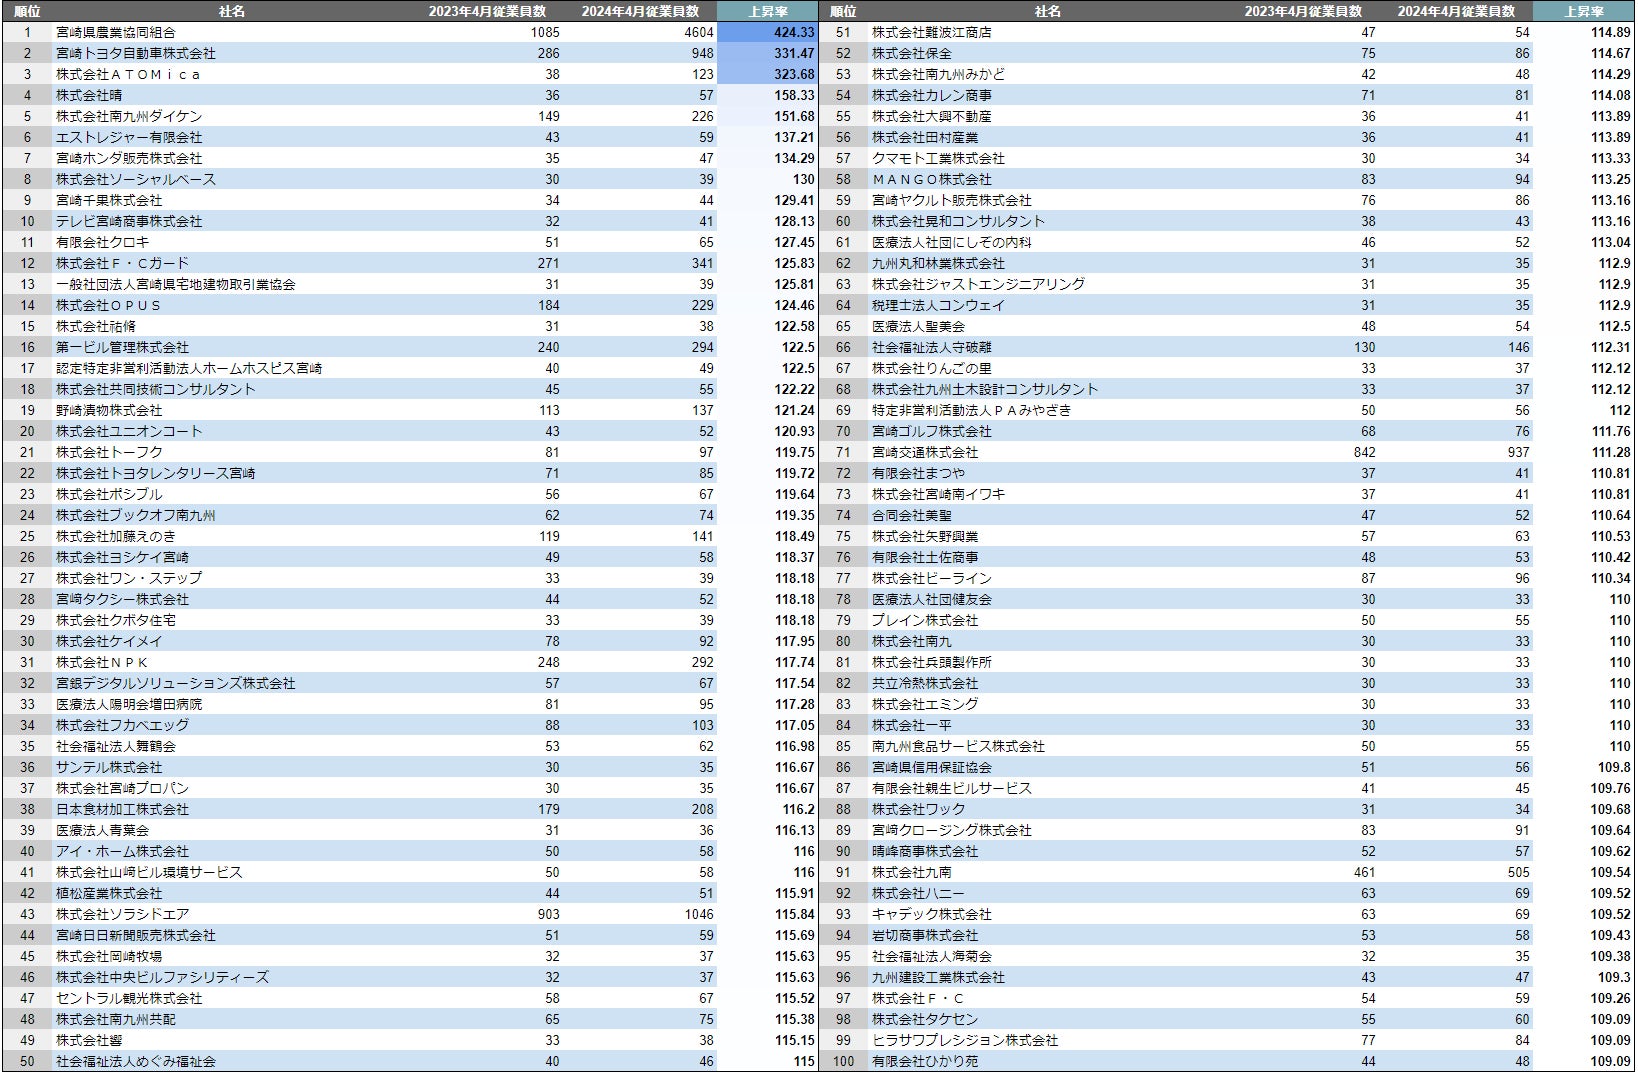Click on 共立冷熱株式会社

click(925, 683)
